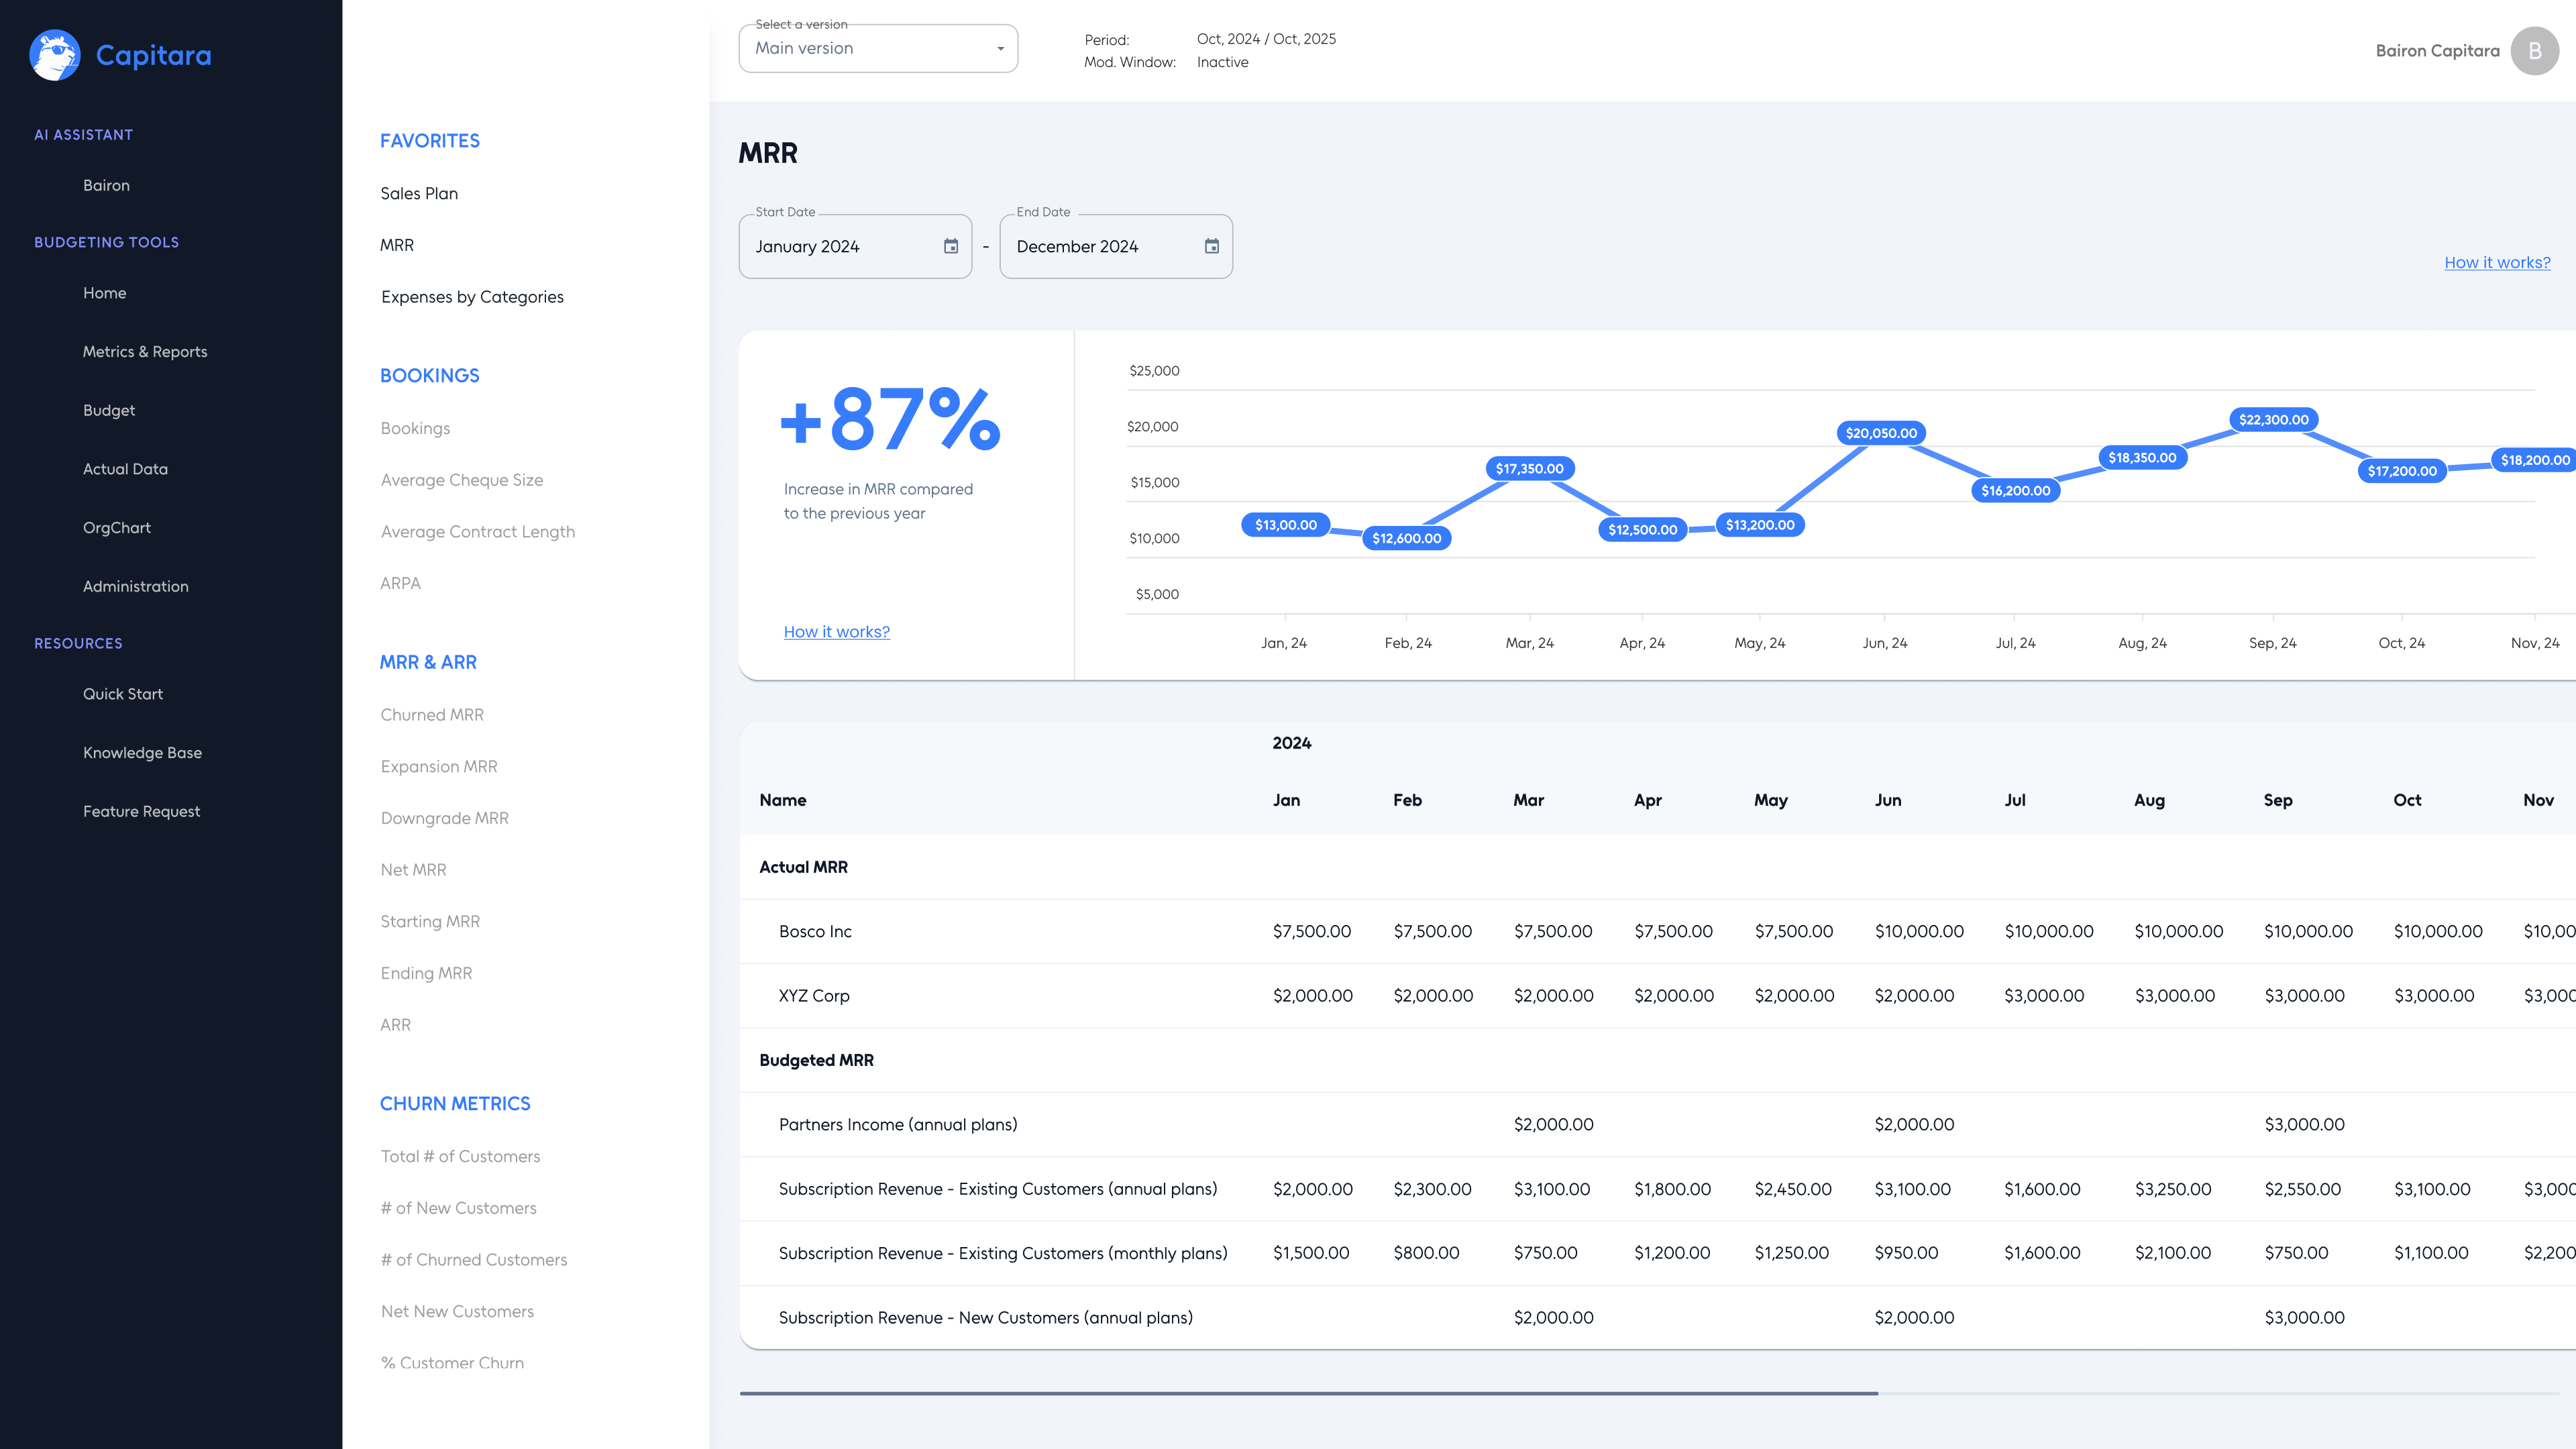Click the $20,050.00 Jun data point marker
2576x1449 pixels.
click(x=1881, y=433)
